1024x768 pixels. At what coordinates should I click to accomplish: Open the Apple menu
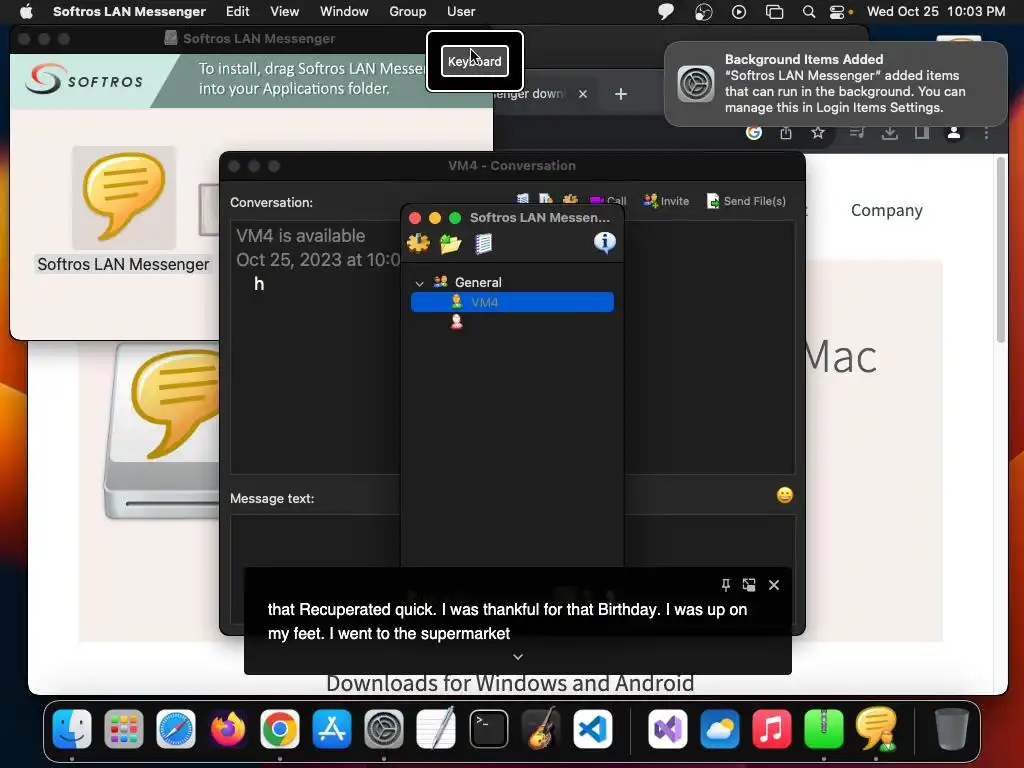coord(26,11)
